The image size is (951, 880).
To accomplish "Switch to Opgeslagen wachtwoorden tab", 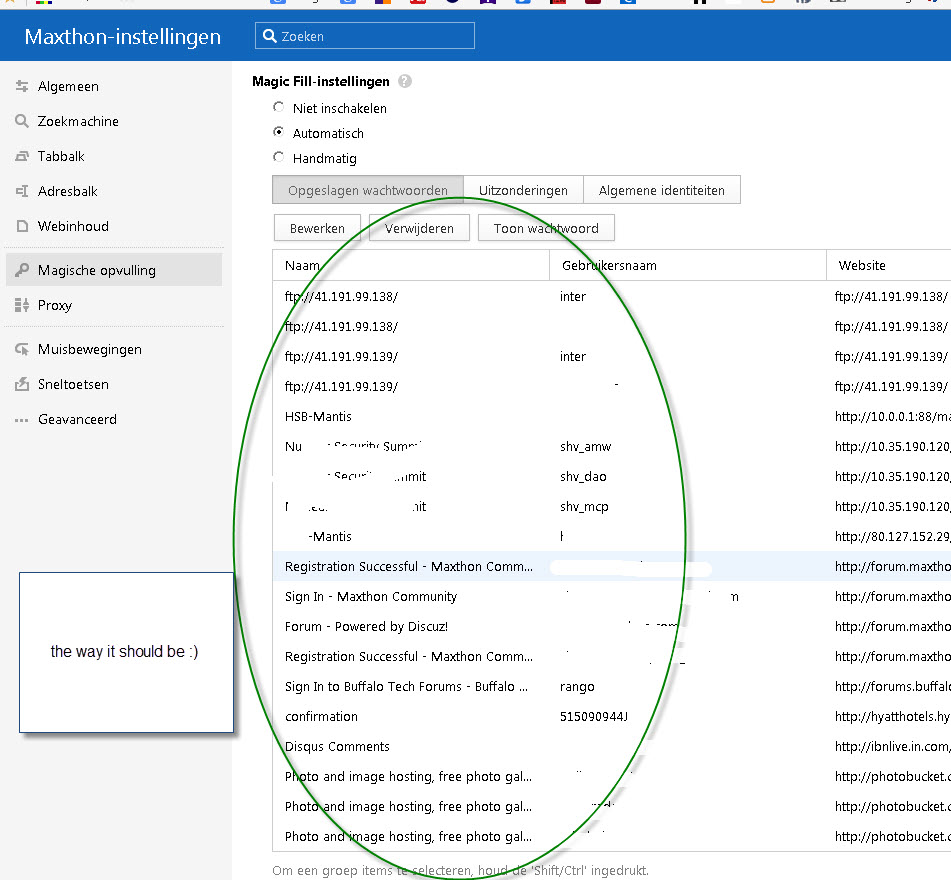I will (x=368, y=190).
